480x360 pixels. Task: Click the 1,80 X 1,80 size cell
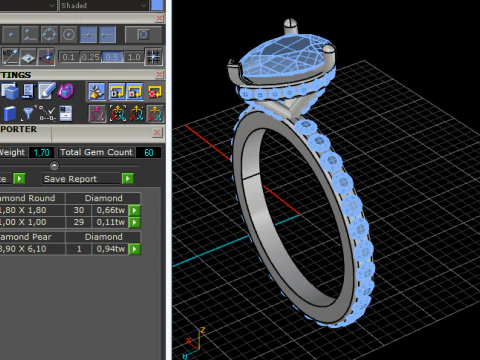[x=32, y=210]
